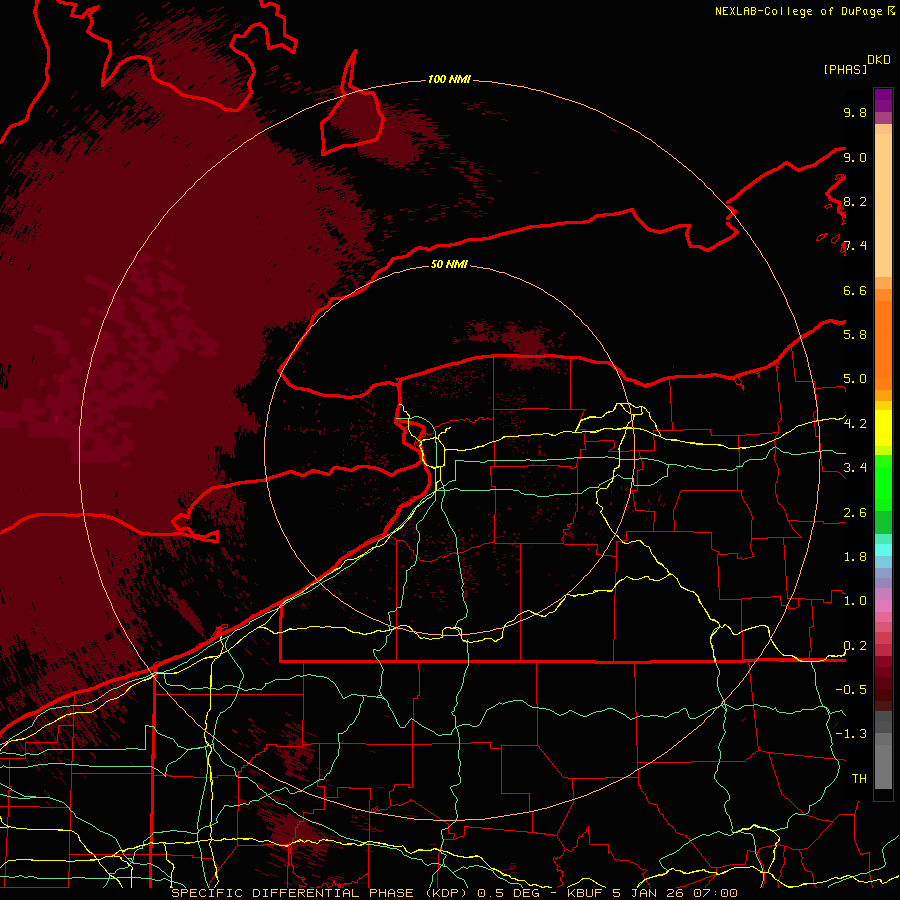The image size is (900, 900).
Task: Click the 5.0 legend value
Action: (x=855, y=379)
